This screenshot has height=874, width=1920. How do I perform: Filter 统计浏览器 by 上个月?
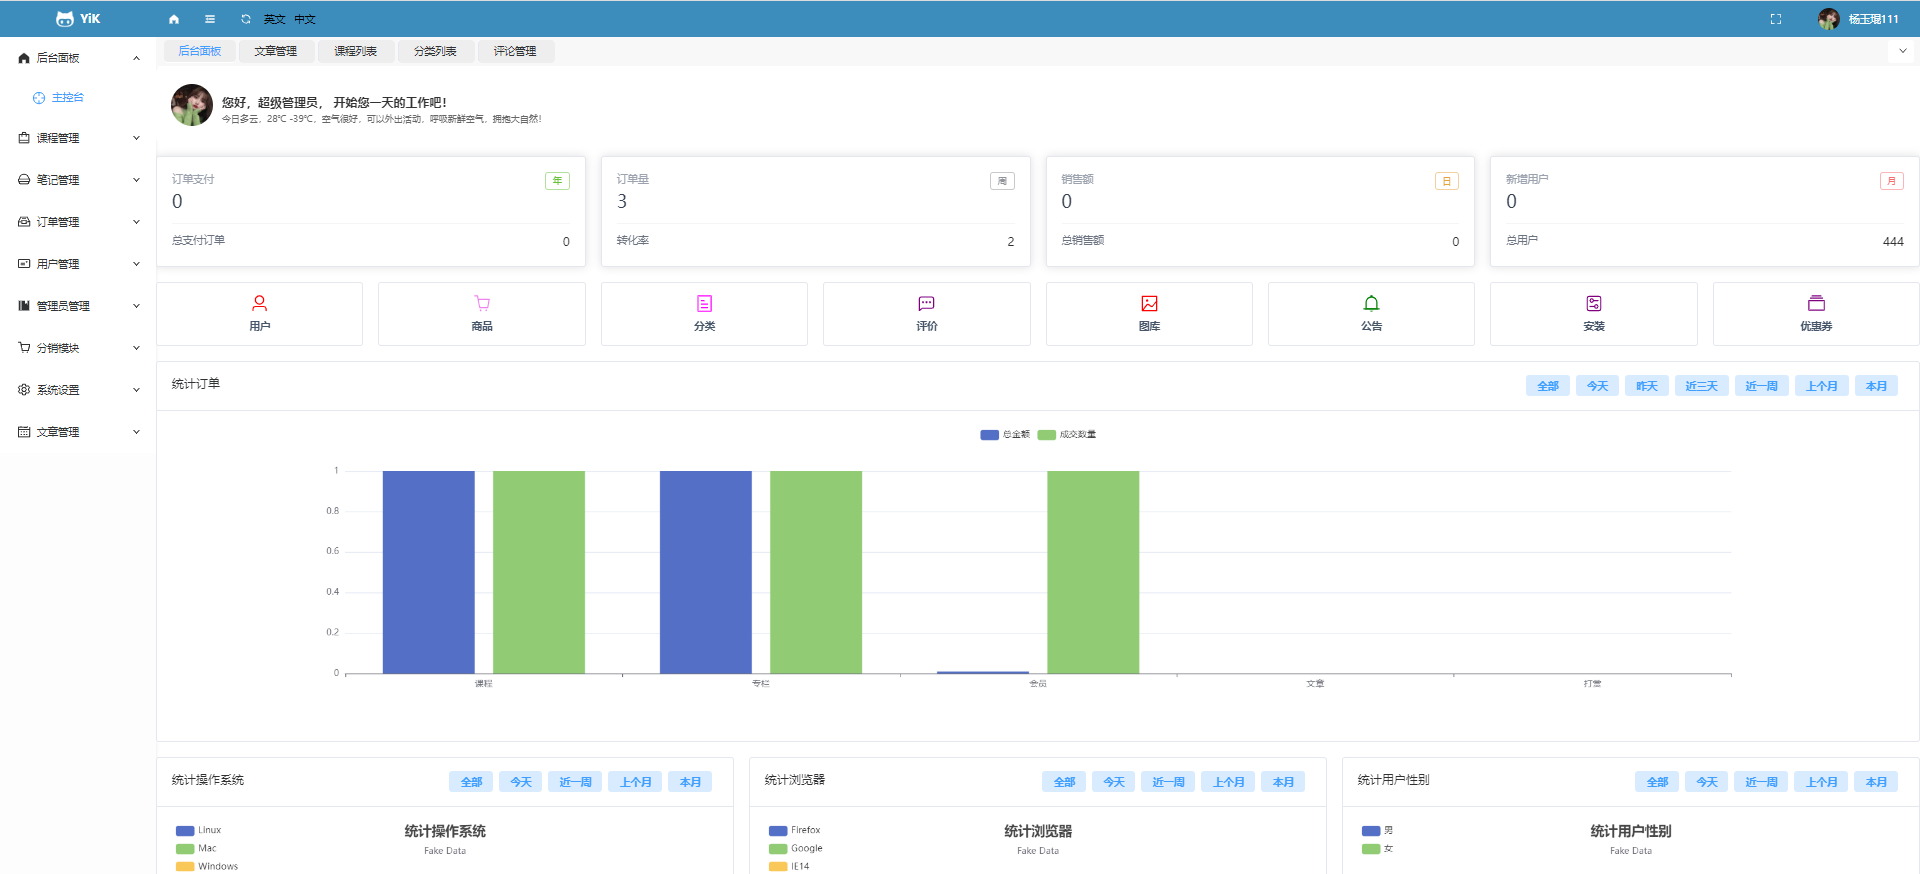click(1228, 782)
